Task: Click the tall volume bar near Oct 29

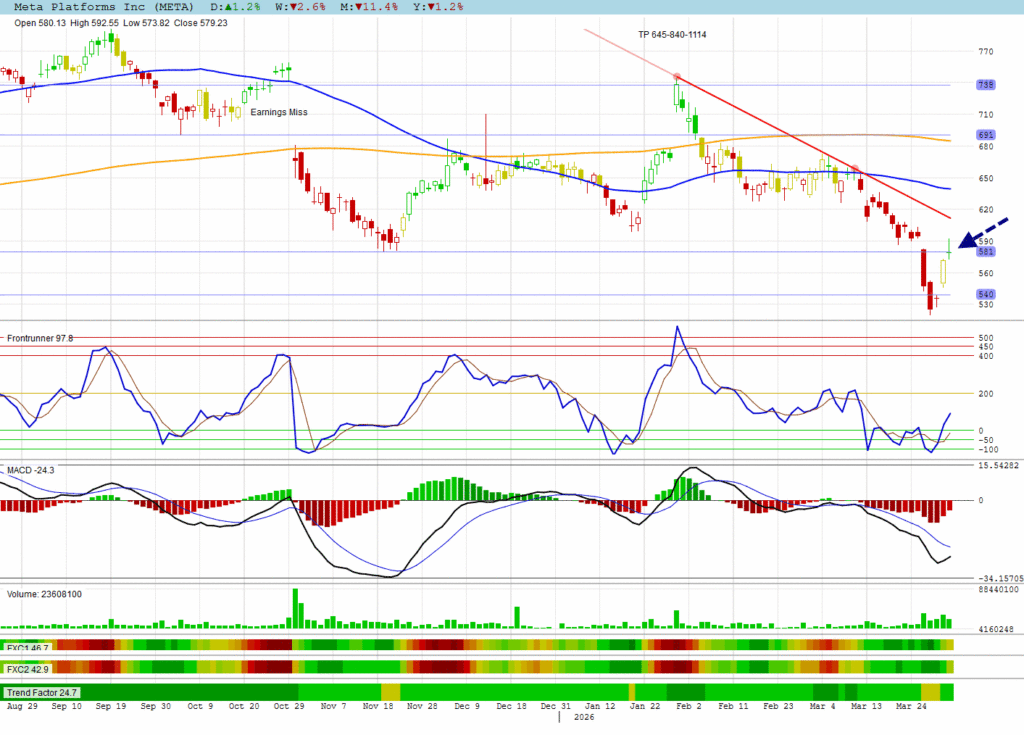Action: (296, 608)
